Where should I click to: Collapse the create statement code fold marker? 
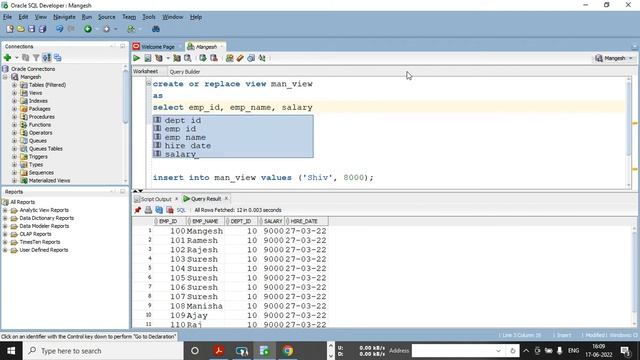149,84
